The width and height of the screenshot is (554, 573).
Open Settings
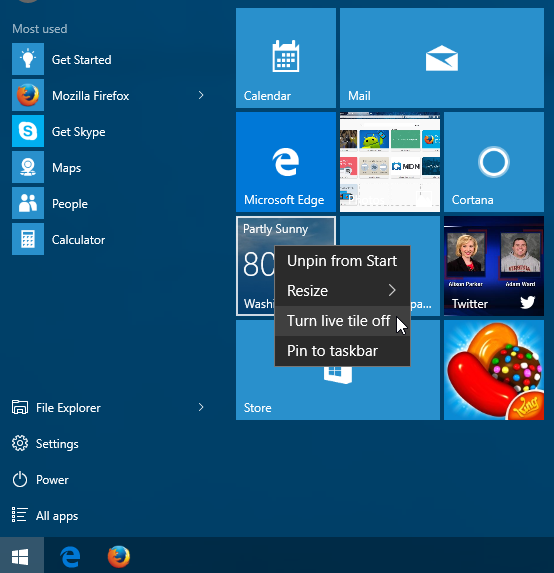coord(45,444)
